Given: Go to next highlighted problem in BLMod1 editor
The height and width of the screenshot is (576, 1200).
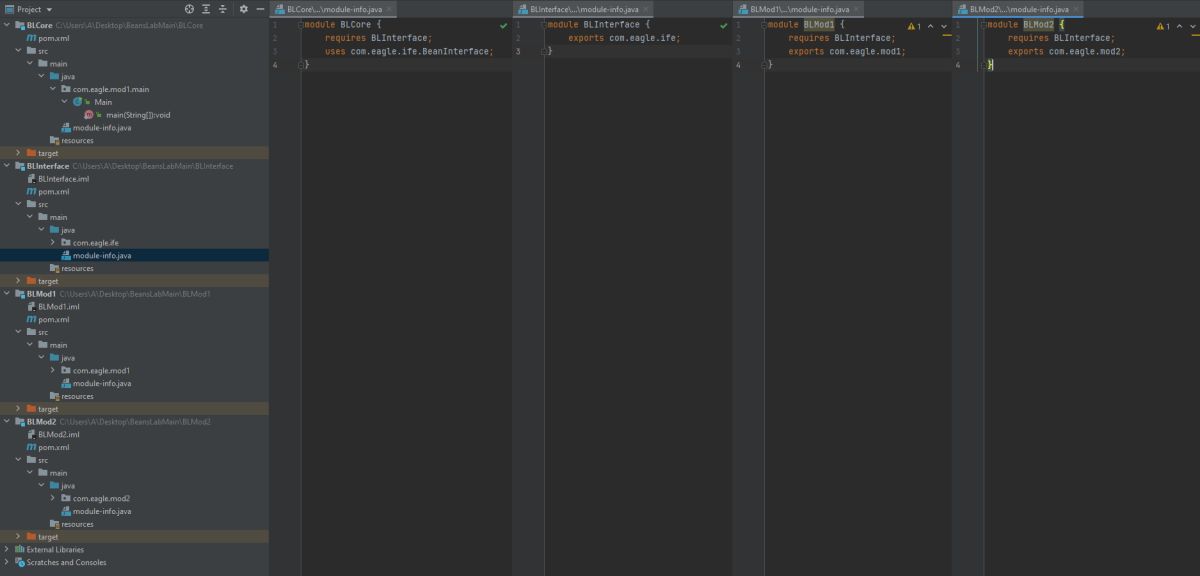Looking at the screenshot, I should coord(944,25).
